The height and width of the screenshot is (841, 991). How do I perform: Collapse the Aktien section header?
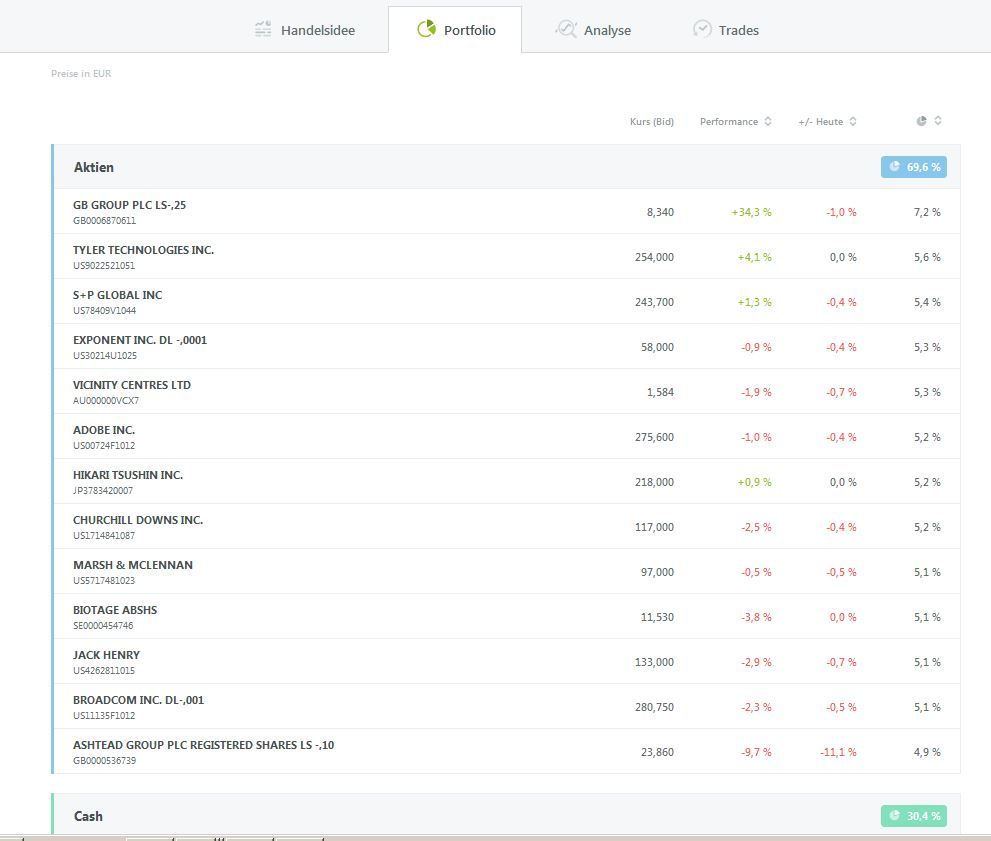(94, 167)
